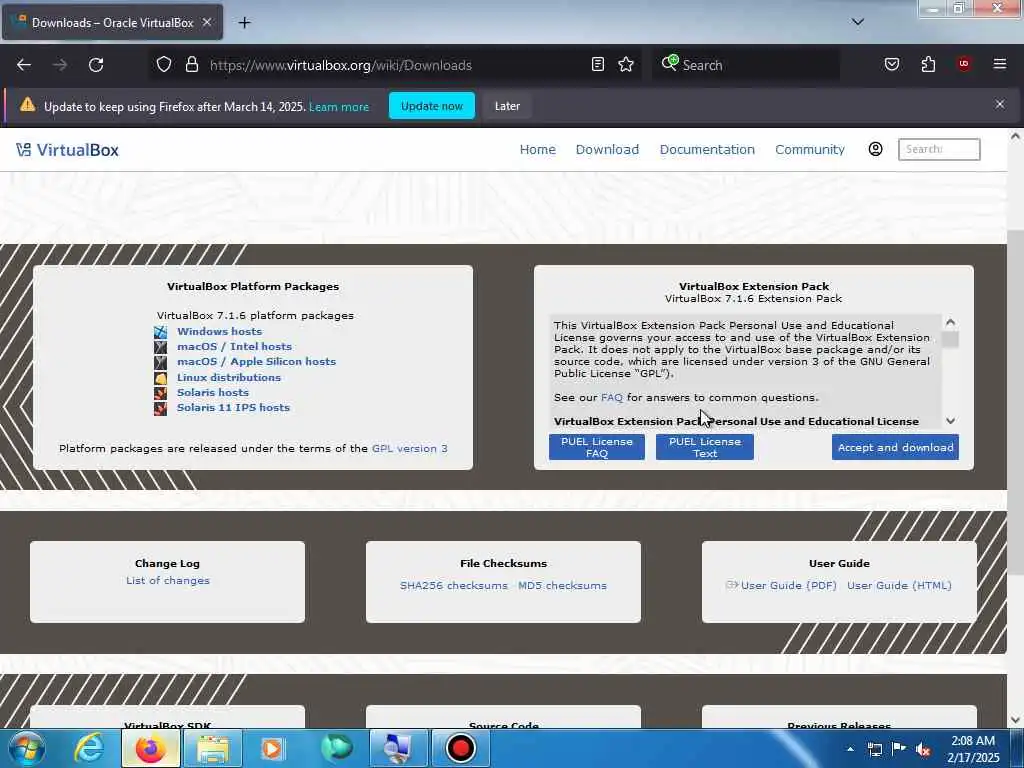Image resolution: width=1024 pixels, height=768 pixels.
Task: Click the Firefox taskbar icon
Action: click(x=150, y=748)
